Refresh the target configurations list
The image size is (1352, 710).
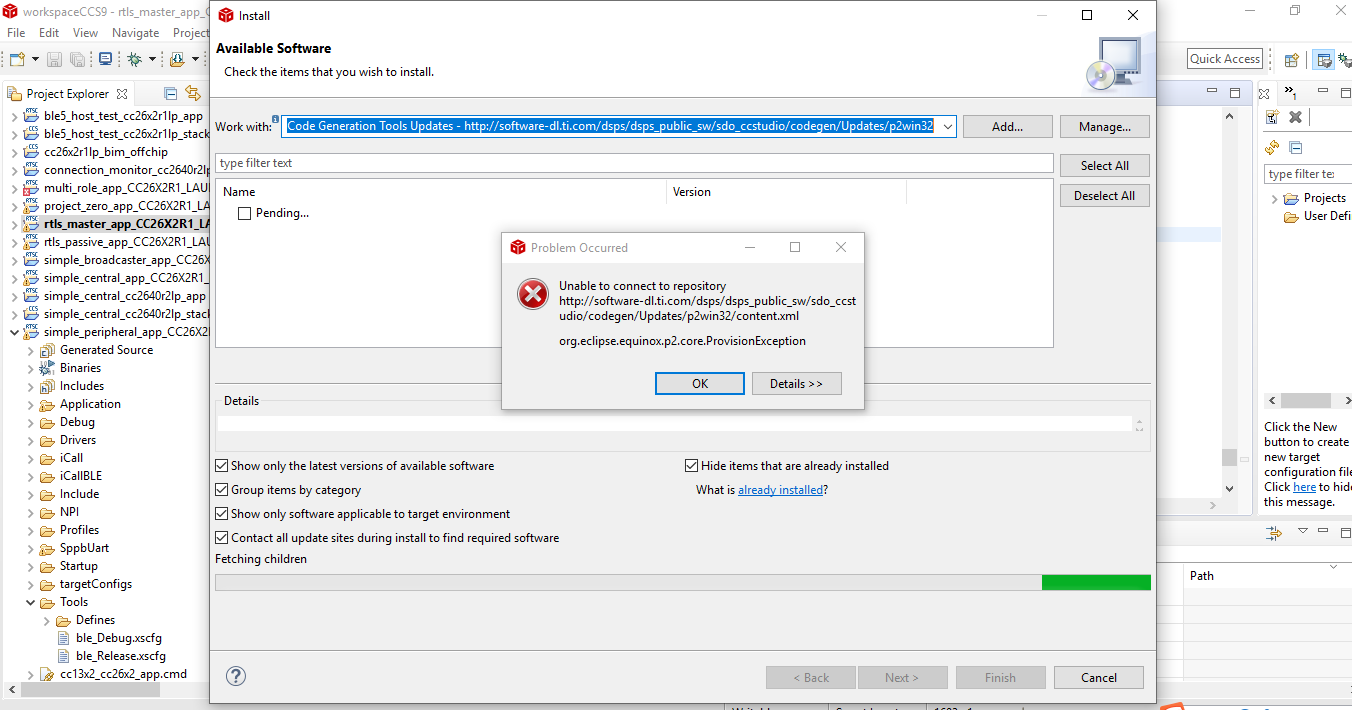1272,147
